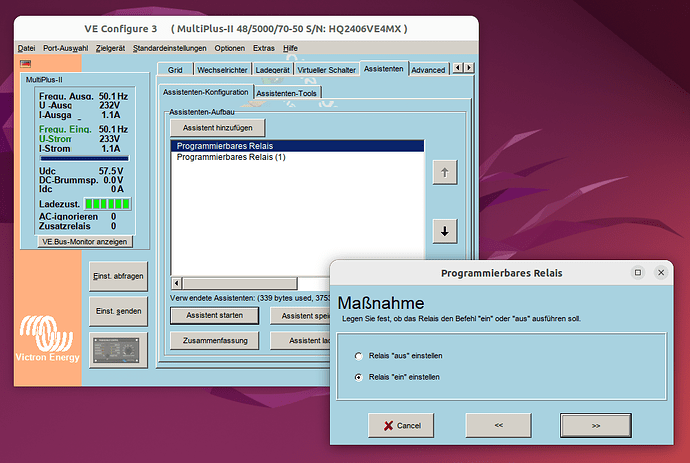Click Assistent starten button
690x463 pixels.
[214, 315]
